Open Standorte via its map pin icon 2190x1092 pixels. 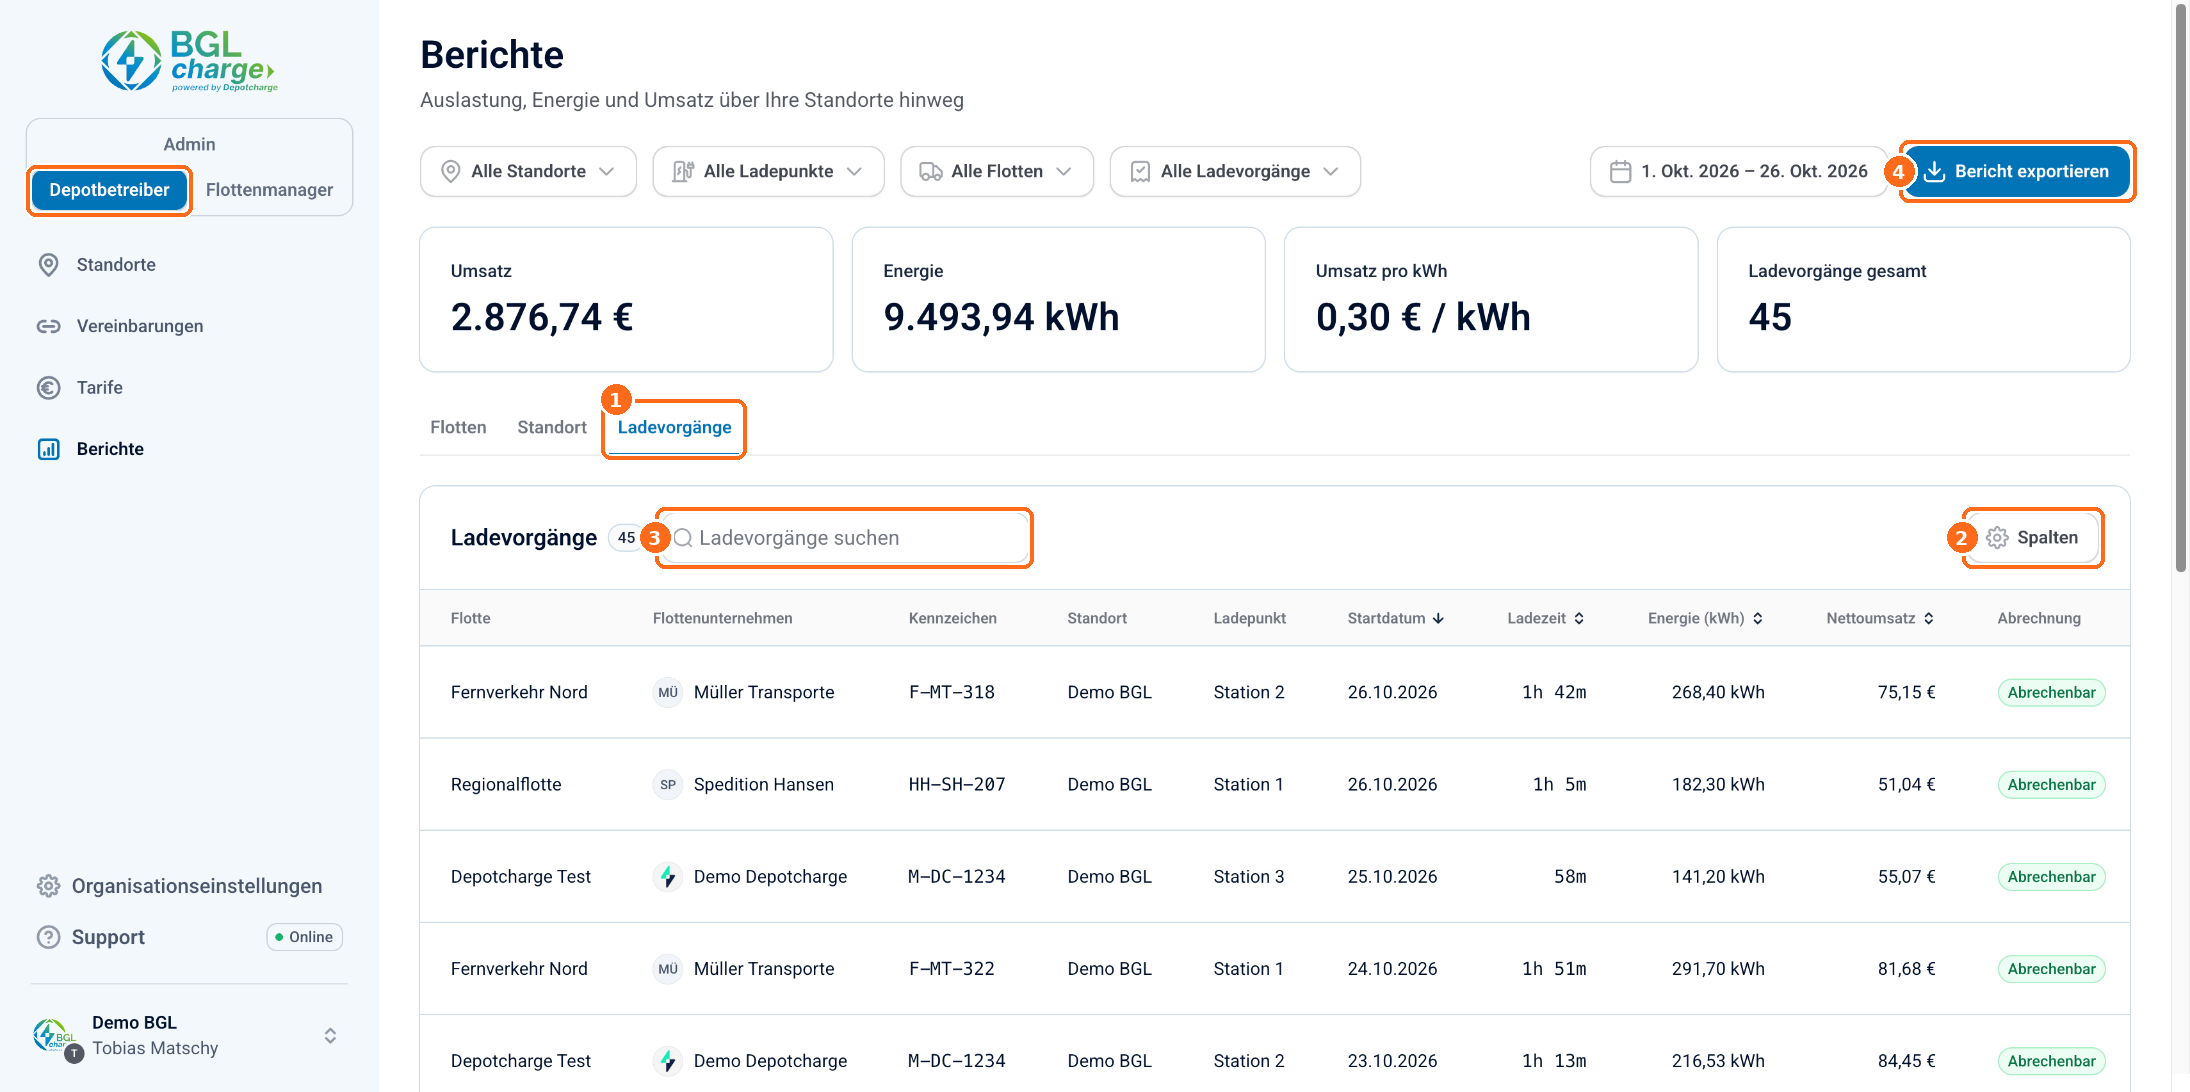tap(48, 264)
